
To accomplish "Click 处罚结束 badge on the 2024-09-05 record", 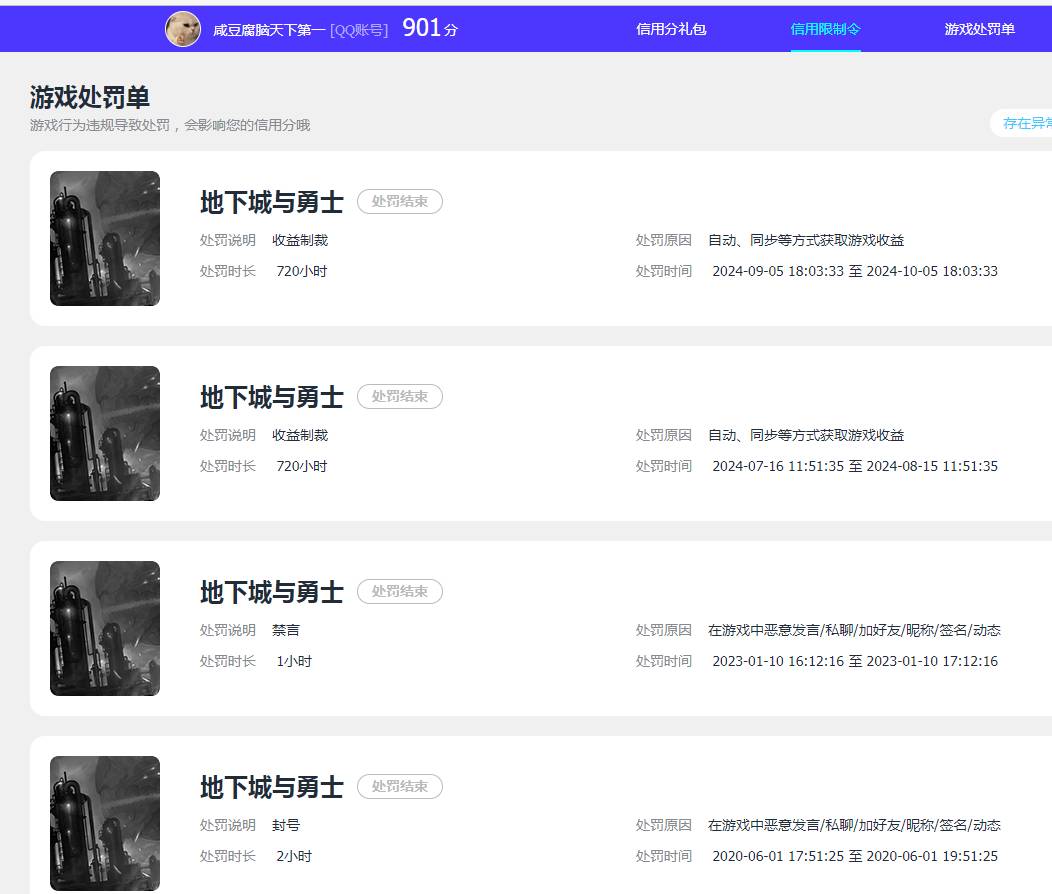I will coord(400,202).
